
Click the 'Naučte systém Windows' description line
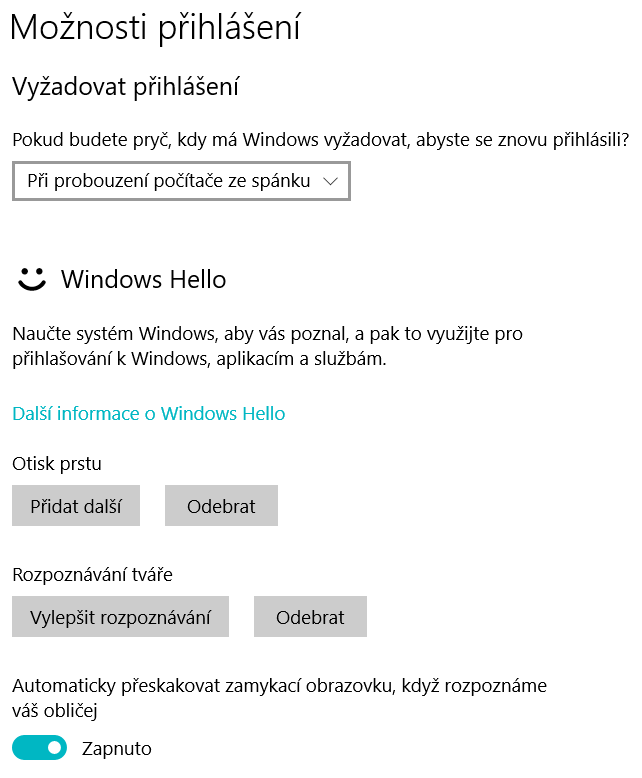pyautogui.click(x=267, y=333)
